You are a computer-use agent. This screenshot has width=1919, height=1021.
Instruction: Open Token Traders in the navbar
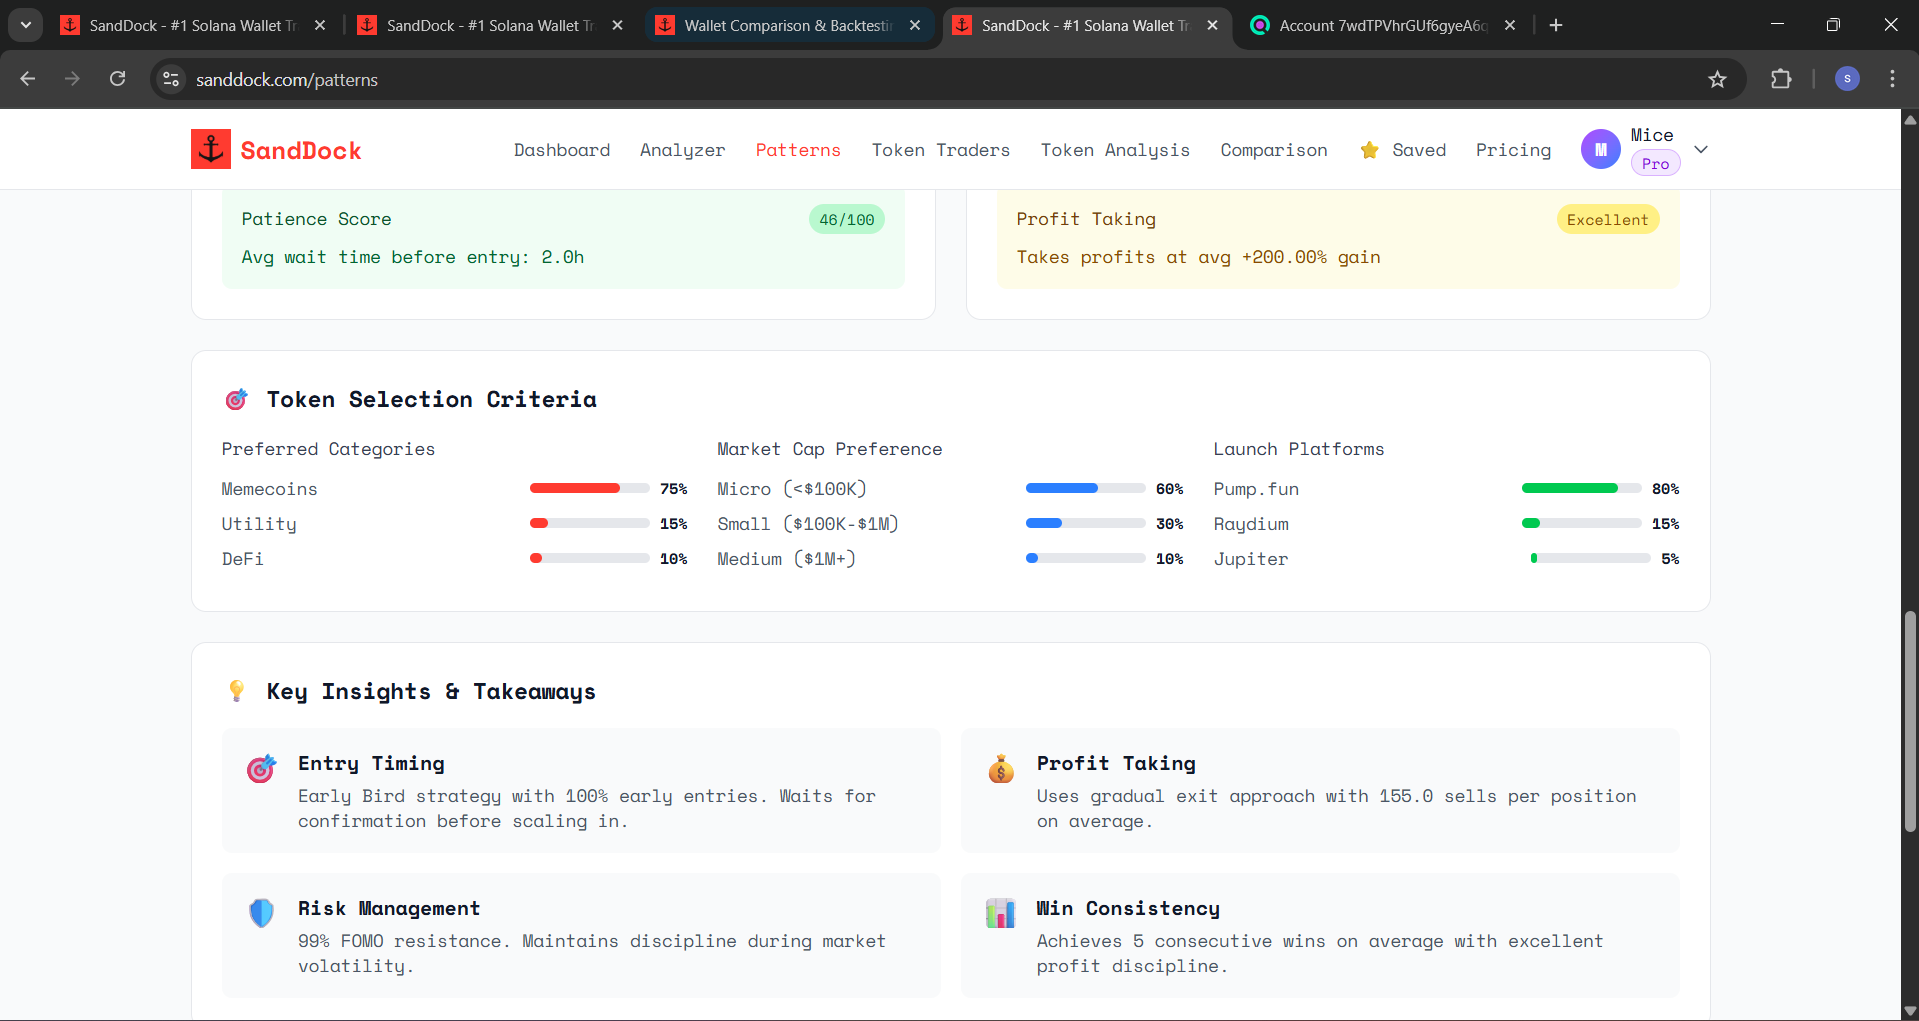point(941,150)
